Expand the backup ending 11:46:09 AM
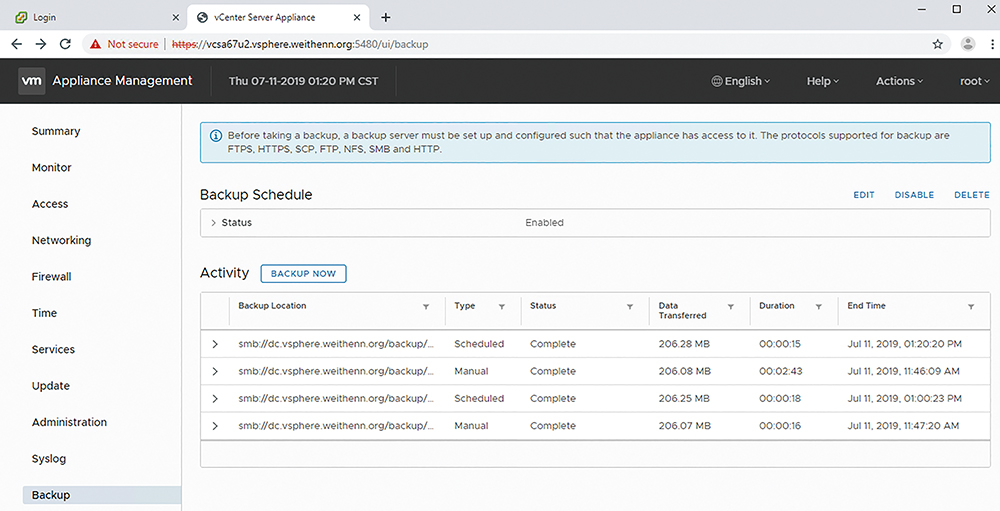1000x511 pixels. coord(215,371)
